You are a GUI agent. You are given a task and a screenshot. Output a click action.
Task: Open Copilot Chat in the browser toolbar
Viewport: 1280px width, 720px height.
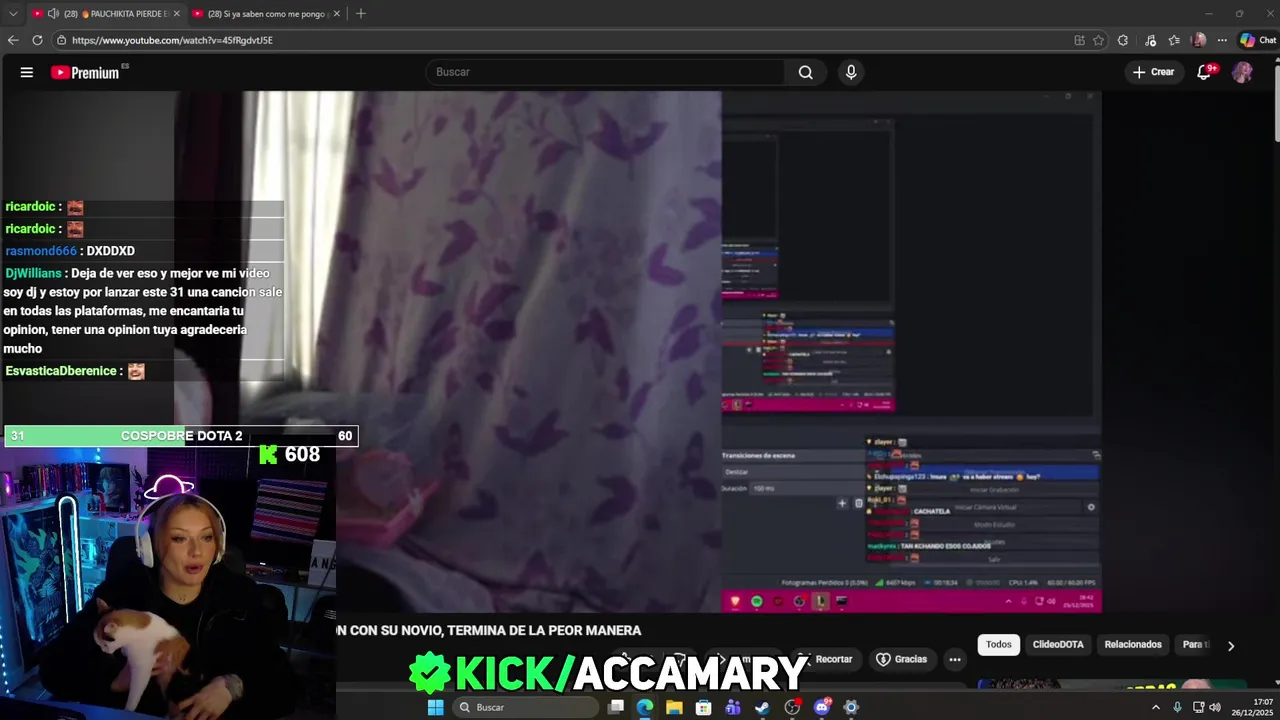point(1258,40)
